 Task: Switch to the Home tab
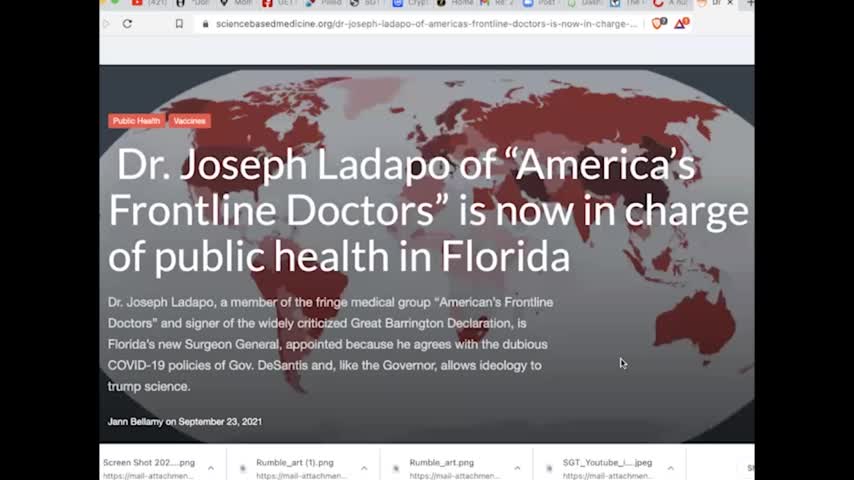(x=455, y=3)
